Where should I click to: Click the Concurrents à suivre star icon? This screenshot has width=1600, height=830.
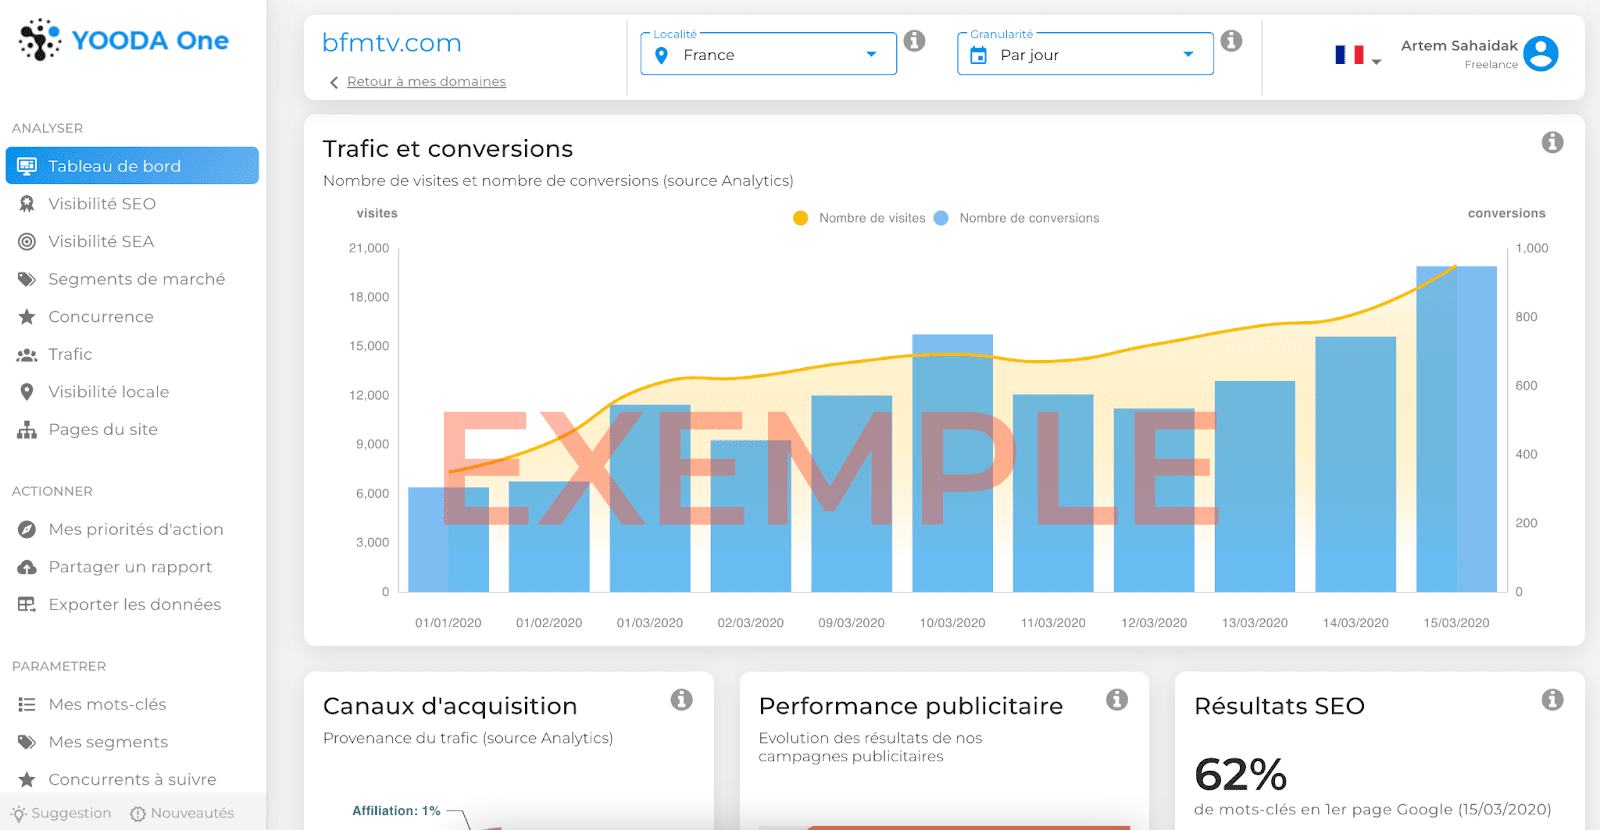point(27,780)
